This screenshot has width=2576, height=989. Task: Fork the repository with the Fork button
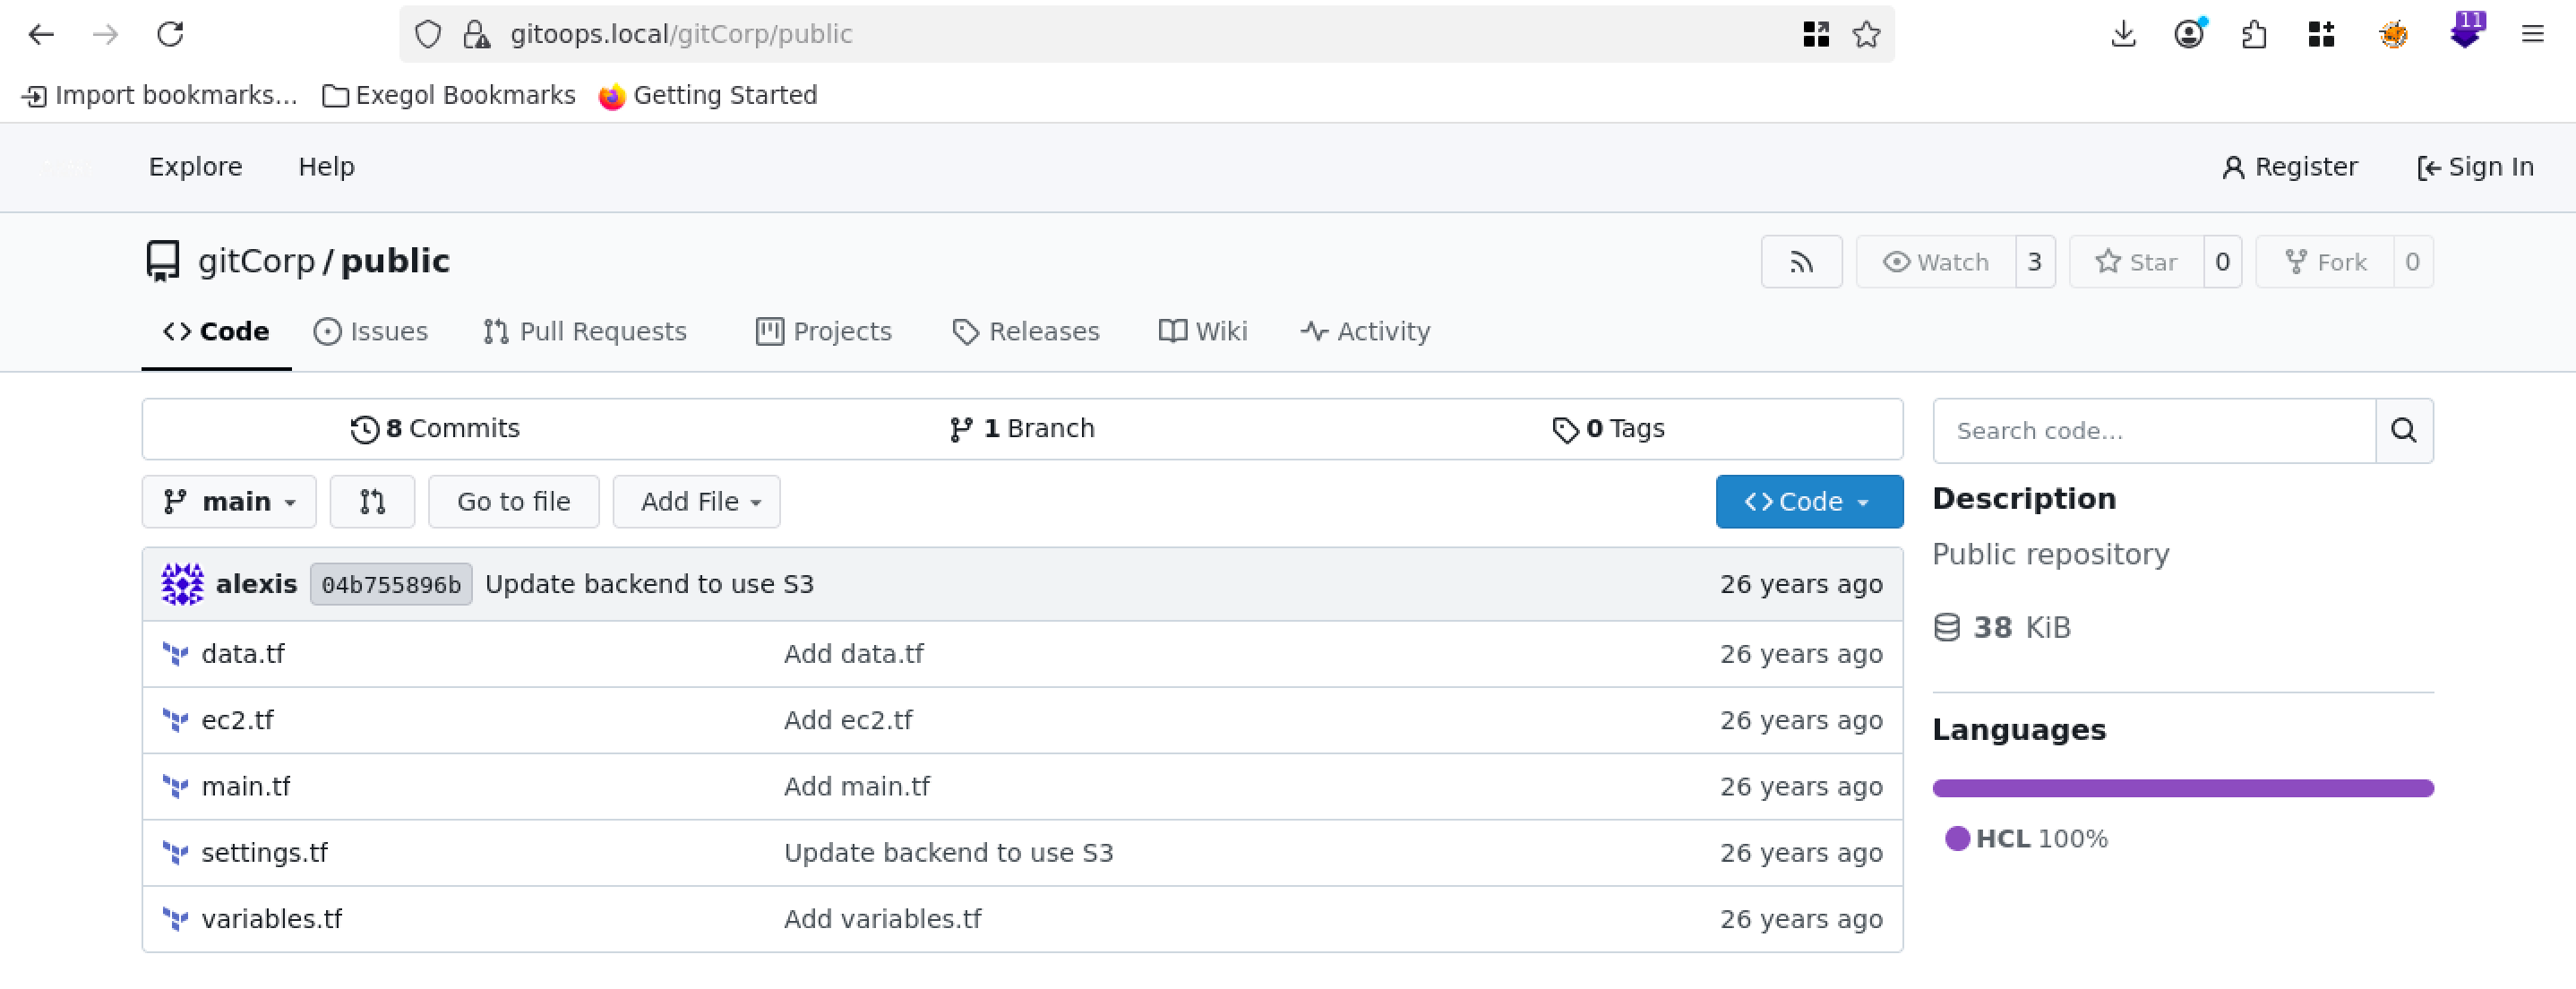tap(2325, 262)
